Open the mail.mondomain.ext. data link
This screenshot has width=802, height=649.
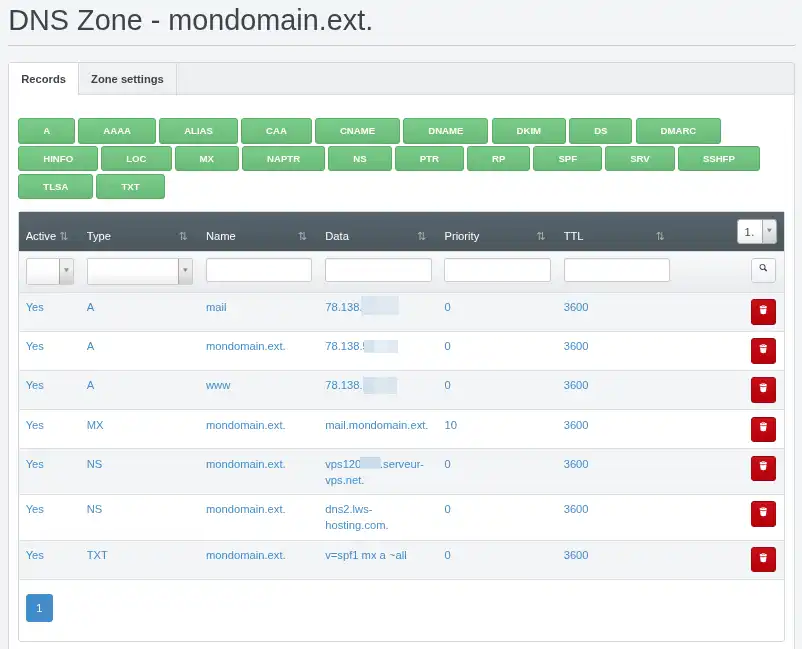point(376,426)
